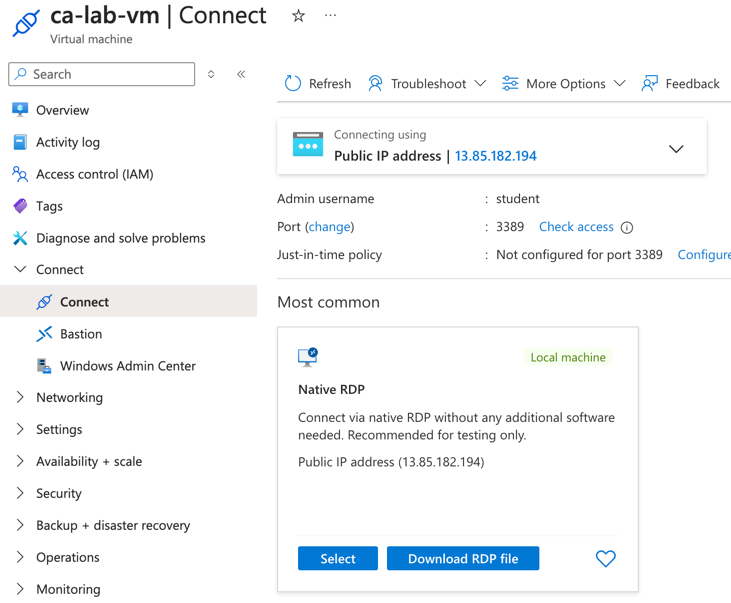Click the favorite star icon beside title
This screenshot has width=731, height=603.
pyautogui.click(x=298, y=16)
